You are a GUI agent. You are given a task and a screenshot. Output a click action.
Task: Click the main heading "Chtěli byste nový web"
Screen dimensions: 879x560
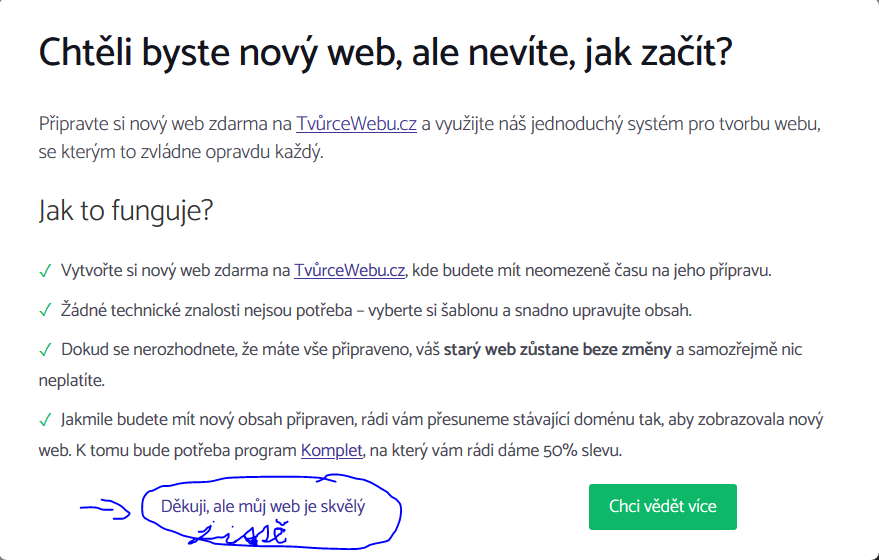coord(385,52)
